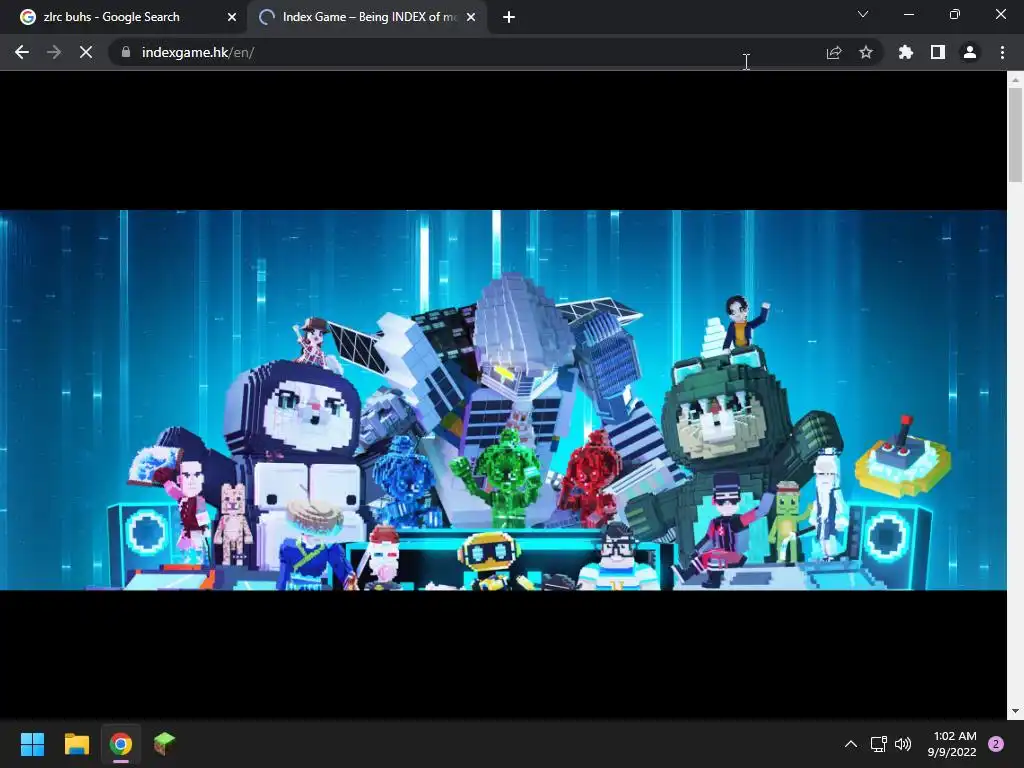Viewport: 1024px width, 768px height.
Task: Open the notification center badge
Action: [x=996, y=744]
